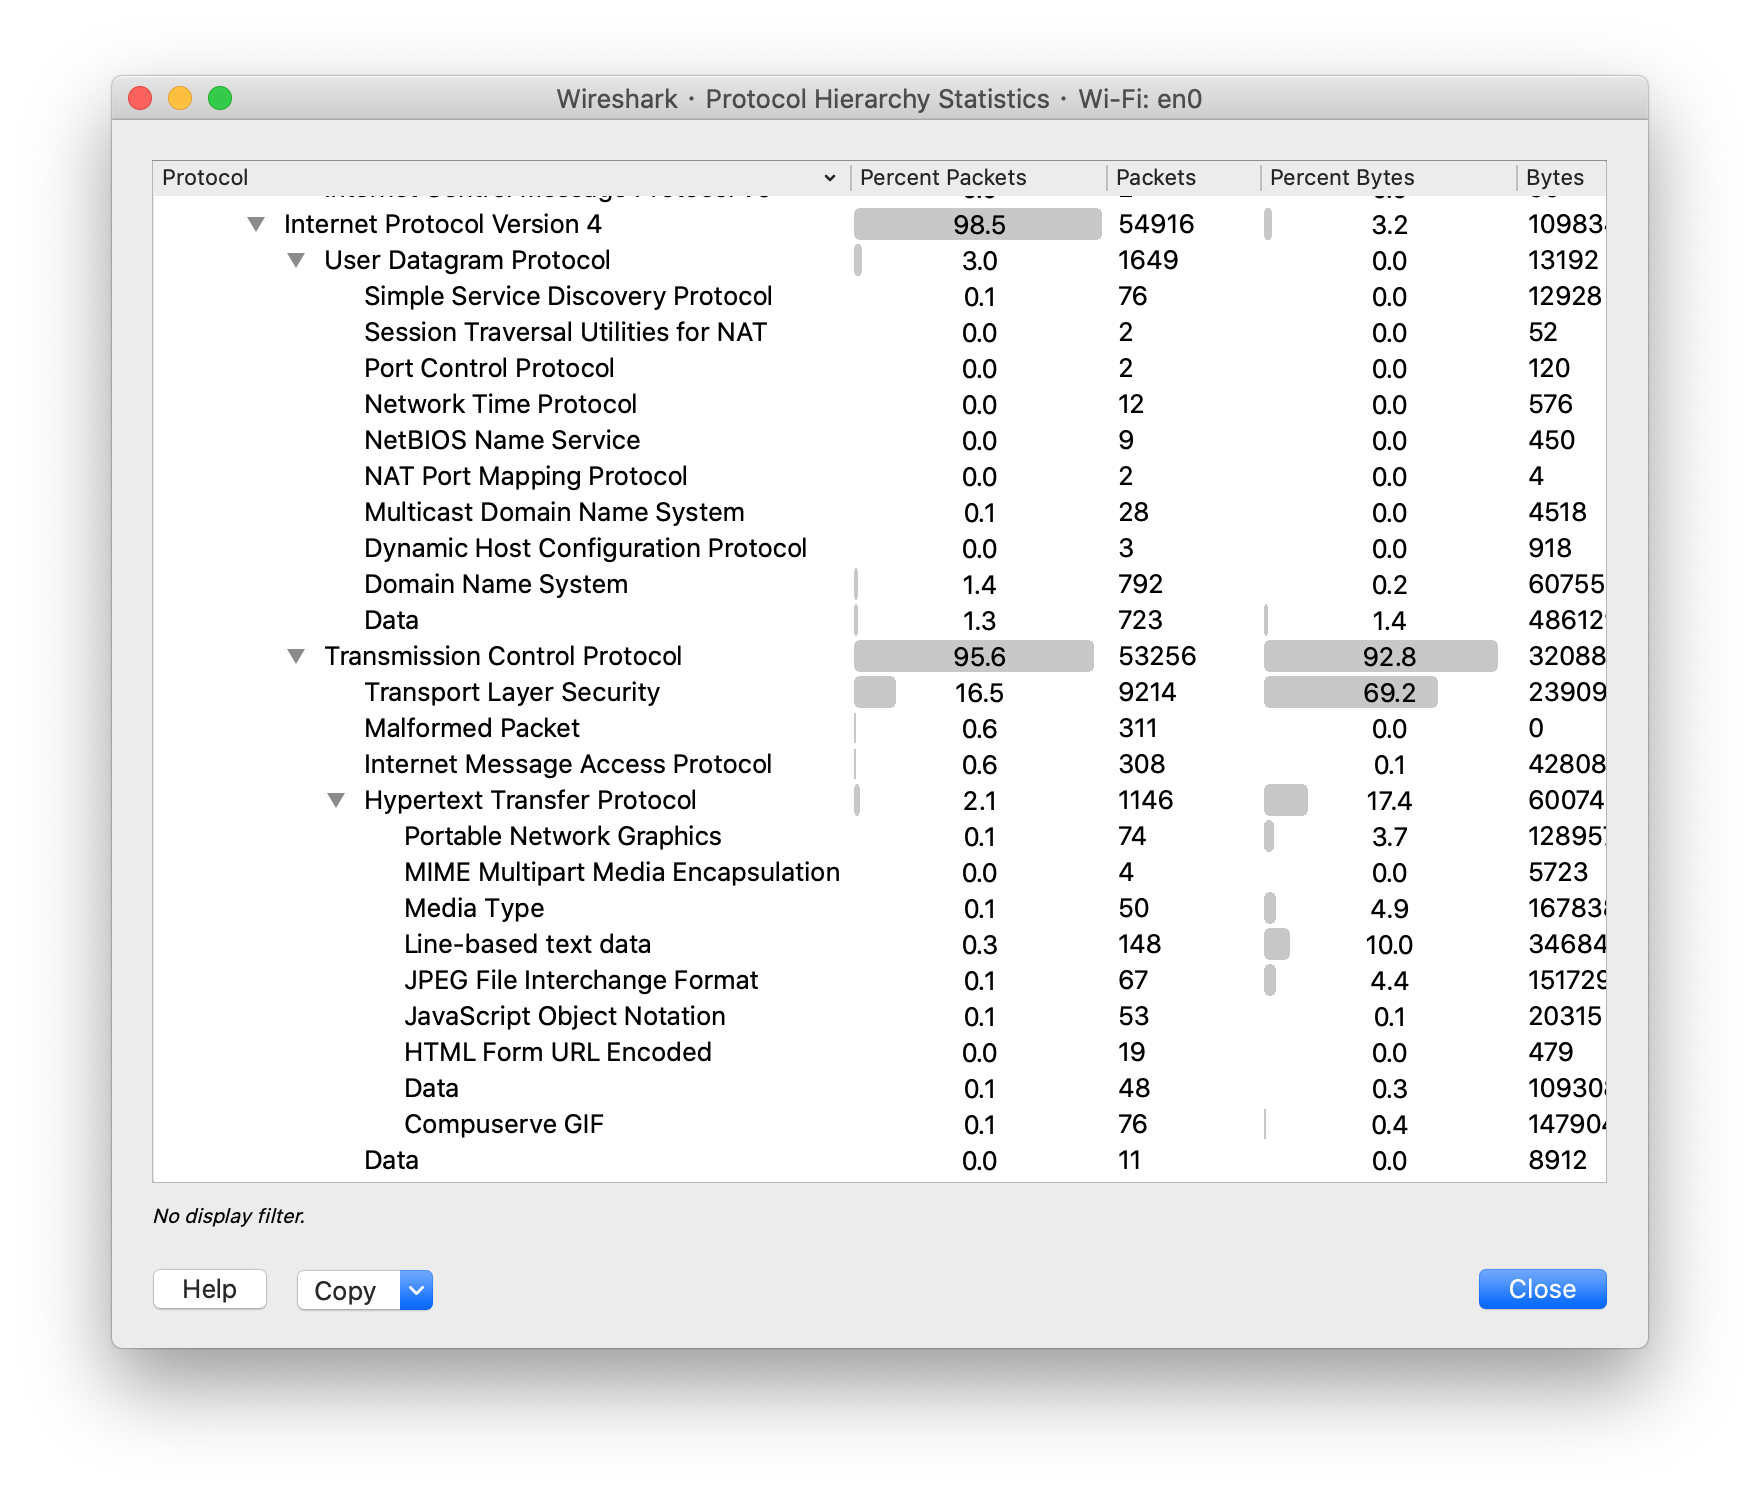Screen dimensions: 1760x1496
Task: Select Dynamic Host Configuration Protocol row
Action: 879,548
